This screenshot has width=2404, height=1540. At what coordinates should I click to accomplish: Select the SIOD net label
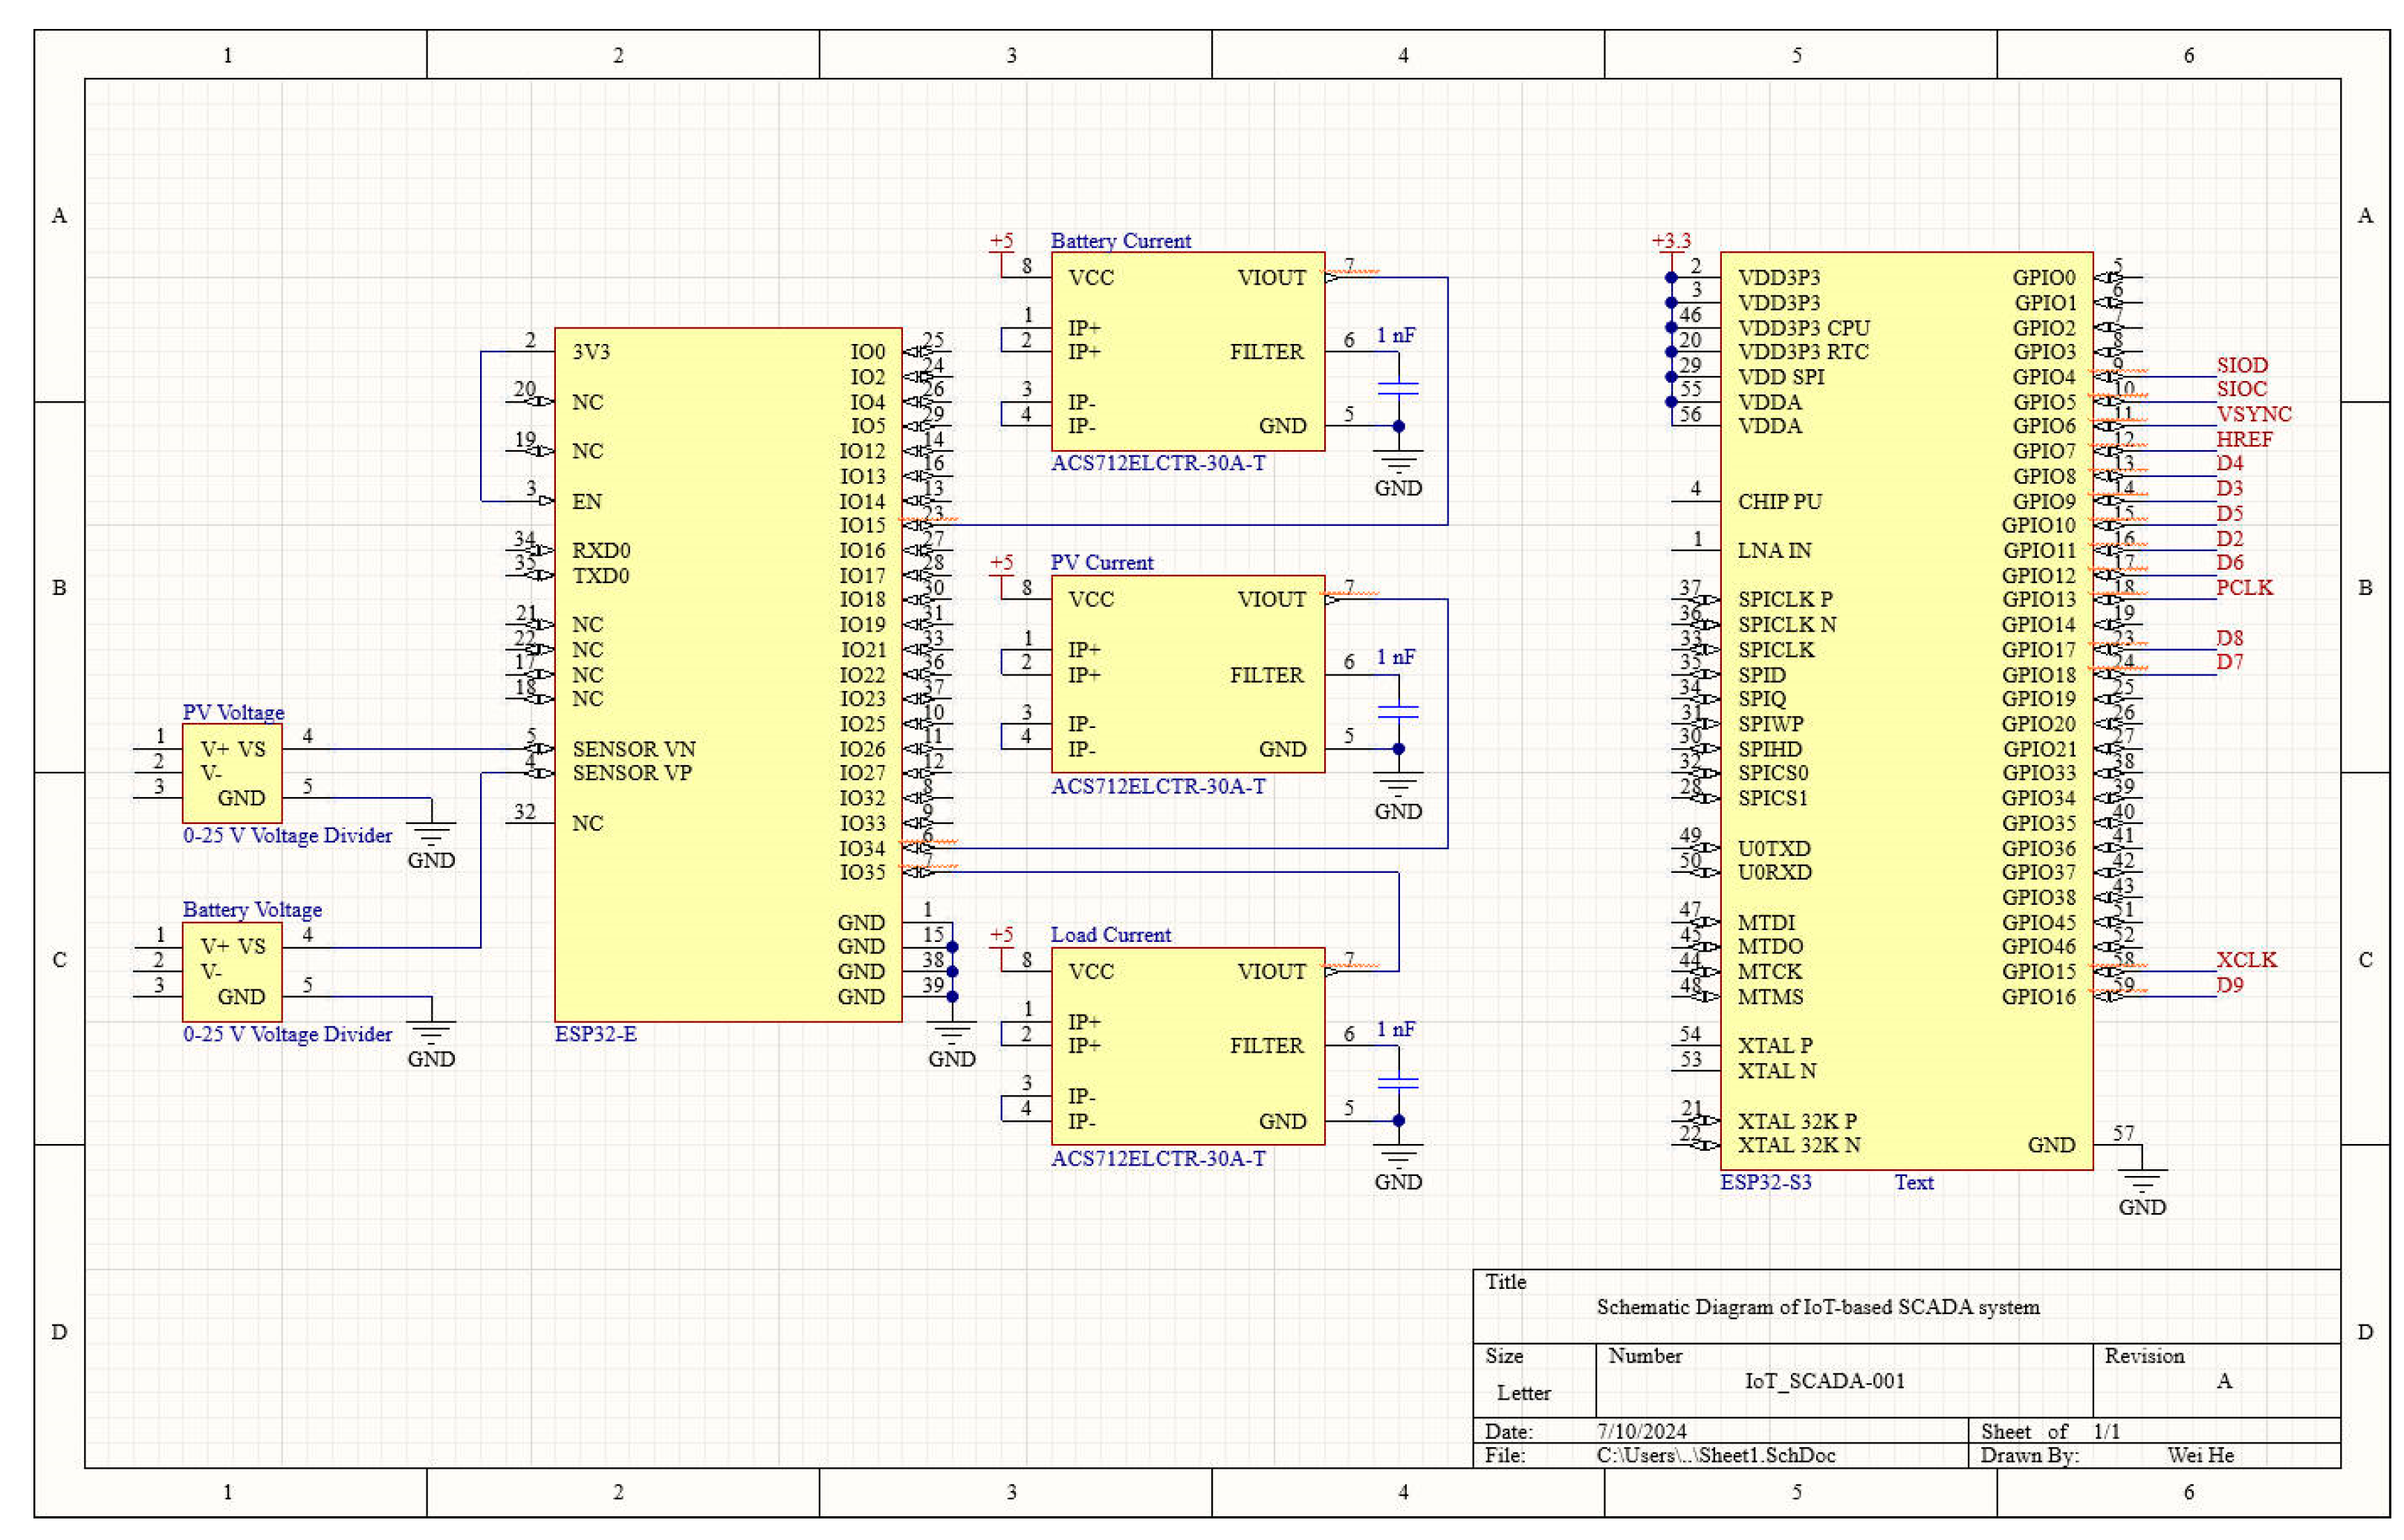pos(2241,365)
